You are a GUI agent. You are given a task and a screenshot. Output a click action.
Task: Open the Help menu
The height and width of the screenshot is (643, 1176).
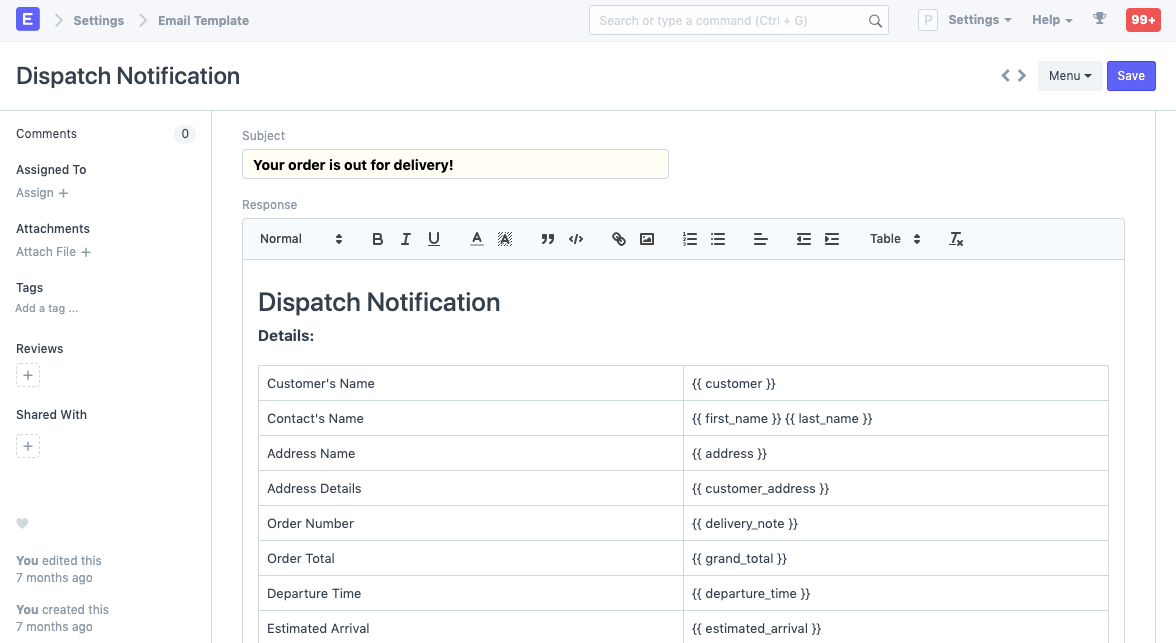tap(1051, 19)
